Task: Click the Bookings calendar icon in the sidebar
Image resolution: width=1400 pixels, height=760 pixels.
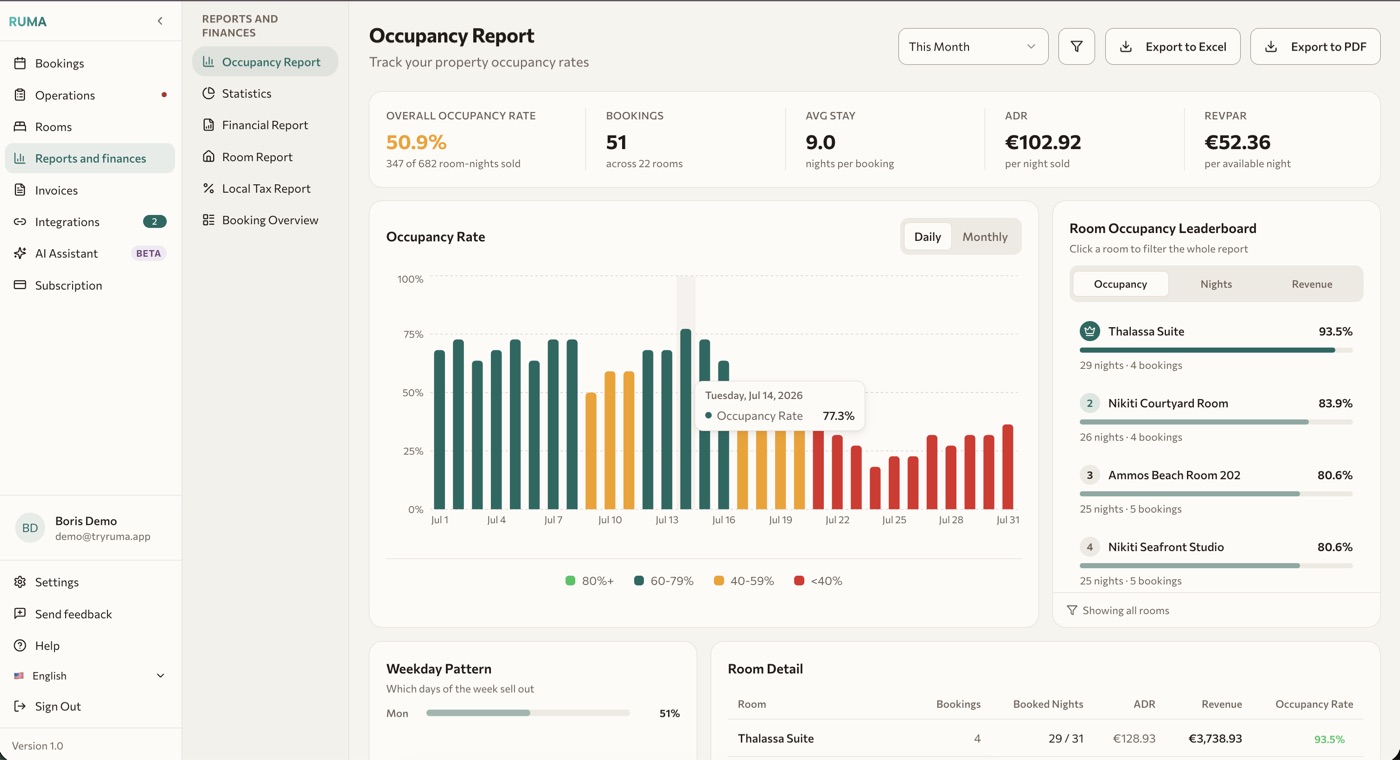Action: 20,63
